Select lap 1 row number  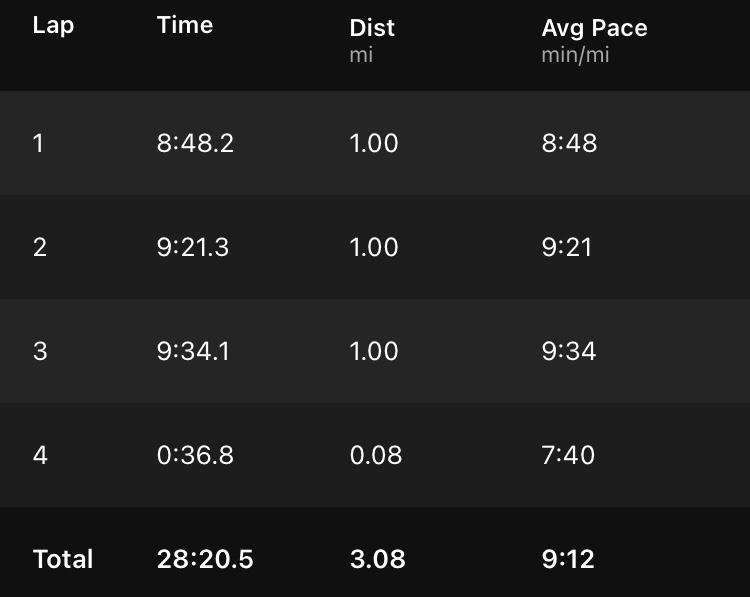[39, 143]
